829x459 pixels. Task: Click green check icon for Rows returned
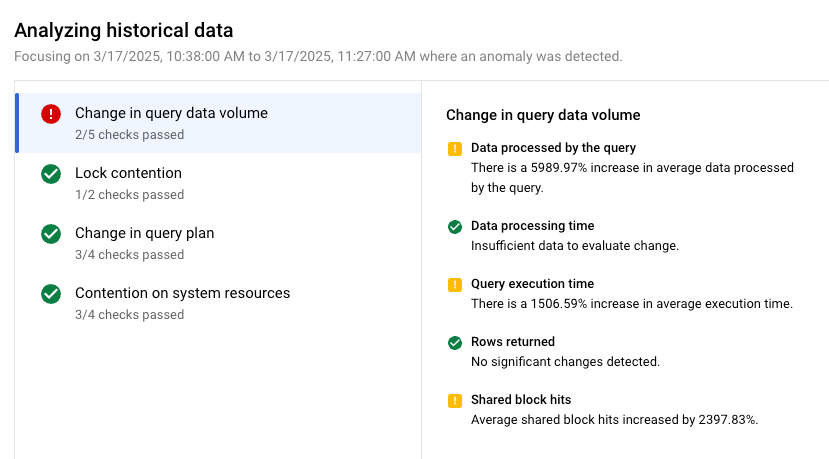click(455, 343)
